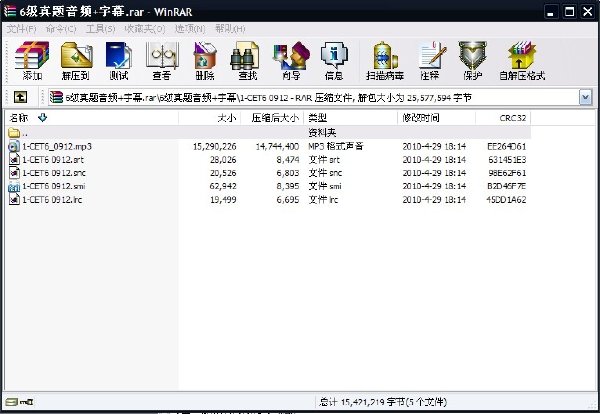Click the WinRAR title bar icon
Viewport: 600px width, 414px height.
(x=9, y=11)
